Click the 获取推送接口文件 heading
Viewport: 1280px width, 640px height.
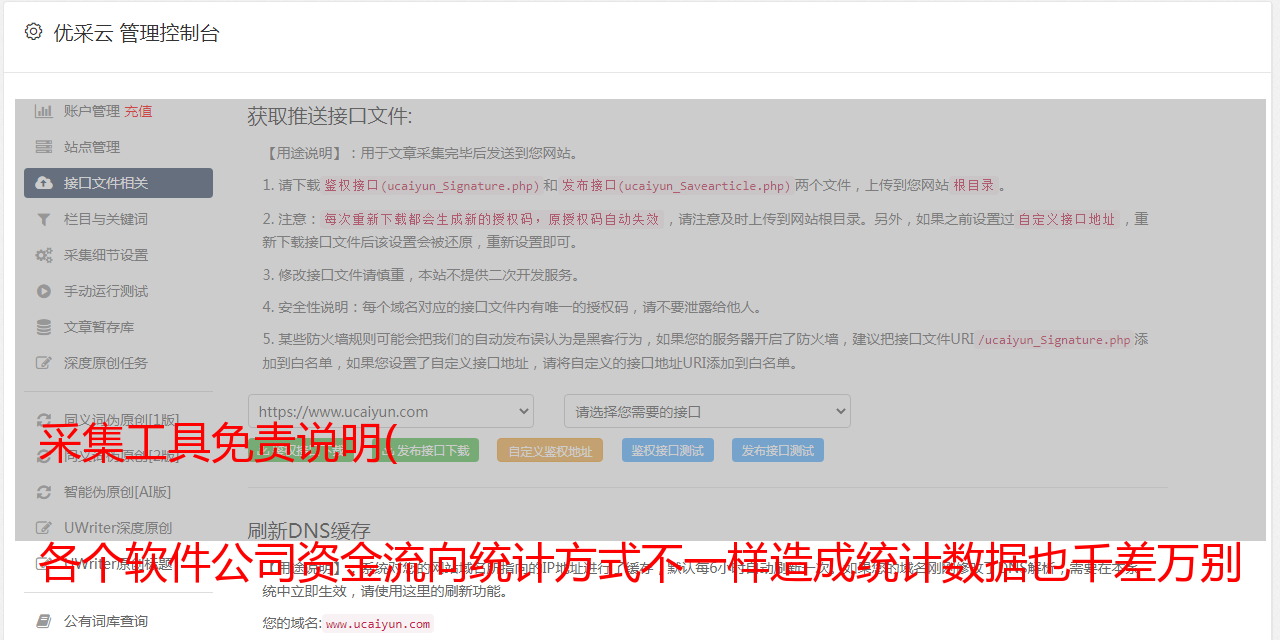click(x=330, y=116)
